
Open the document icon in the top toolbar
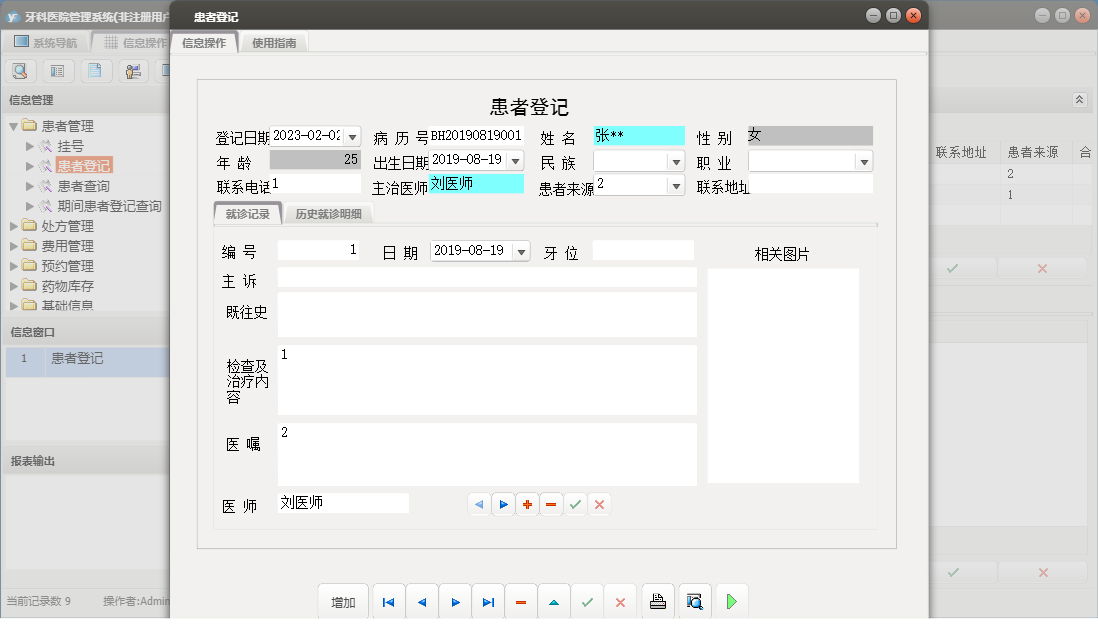(95, 70)
